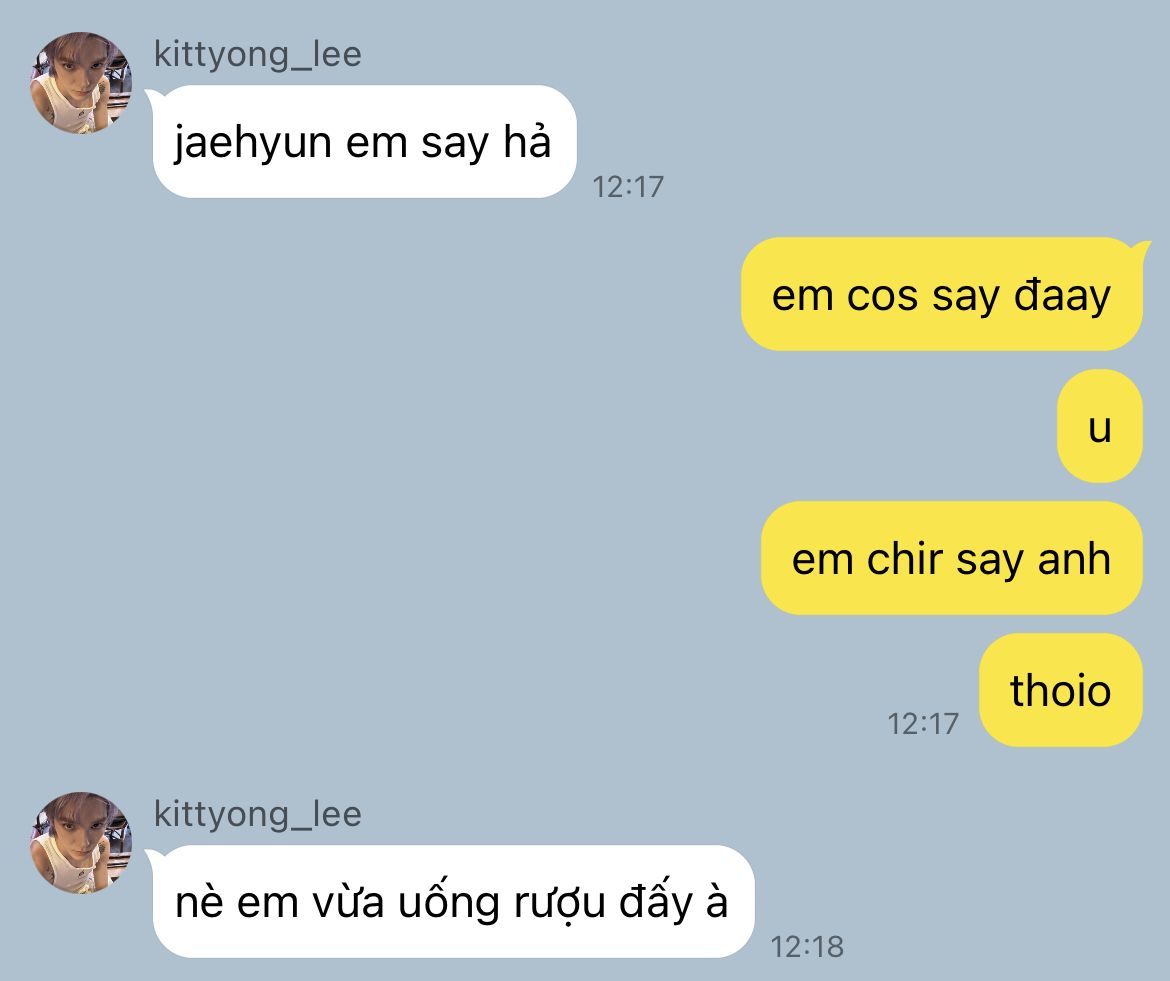
Task: Tap the 12:18 timestamp on the last message
Action: [807, 947]
